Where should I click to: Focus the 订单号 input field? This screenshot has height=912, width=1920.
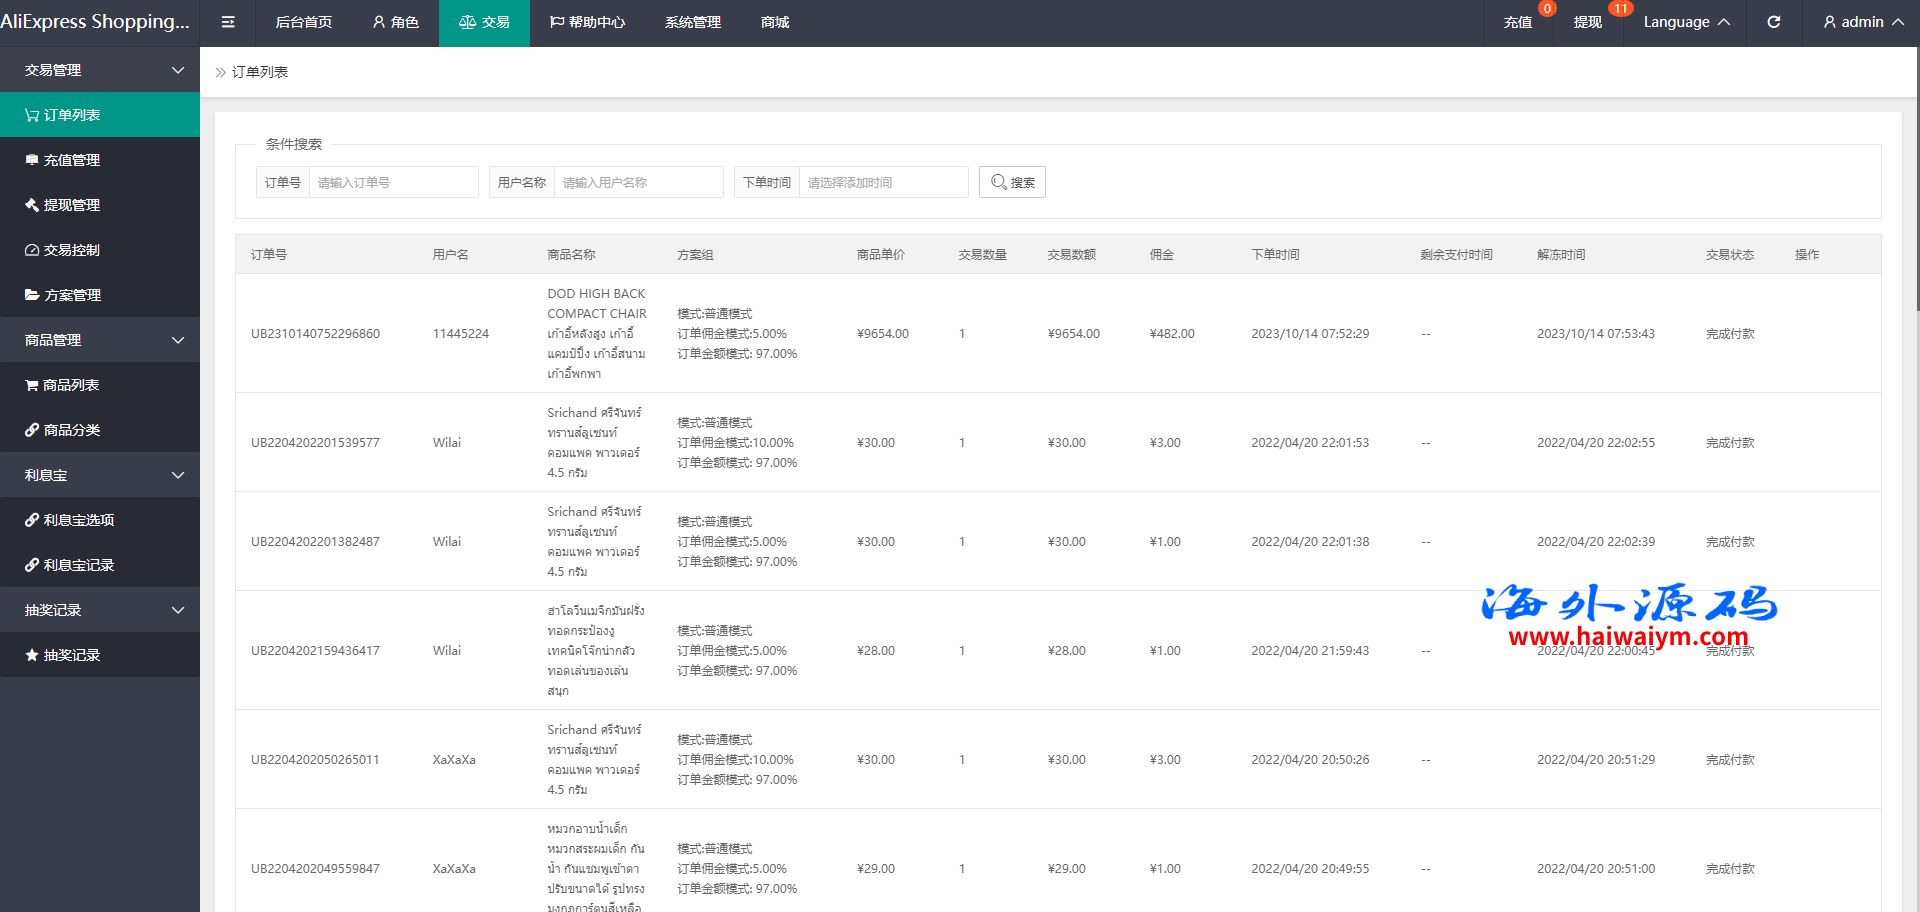click(x=393, y=182)
